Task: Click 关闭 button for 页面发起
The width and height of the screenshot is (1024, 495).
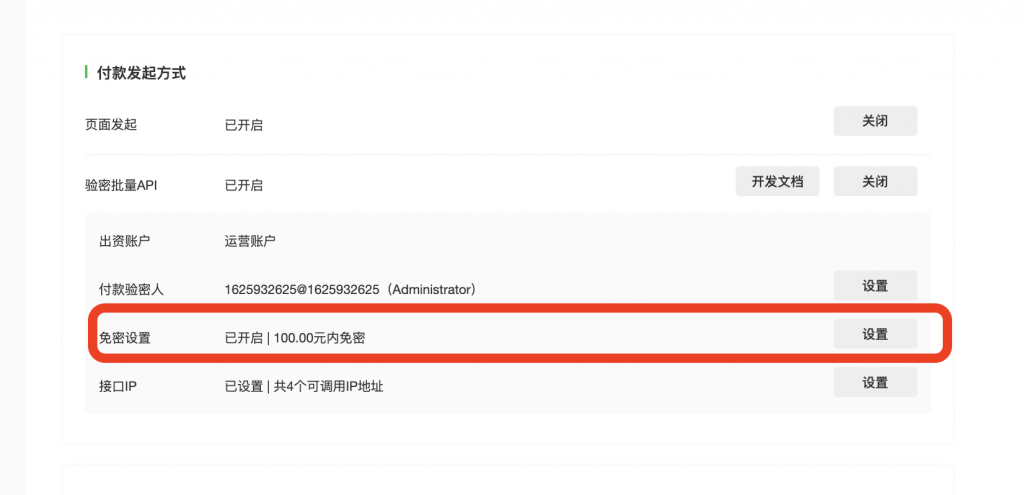Action: click(x=875, y=121)
